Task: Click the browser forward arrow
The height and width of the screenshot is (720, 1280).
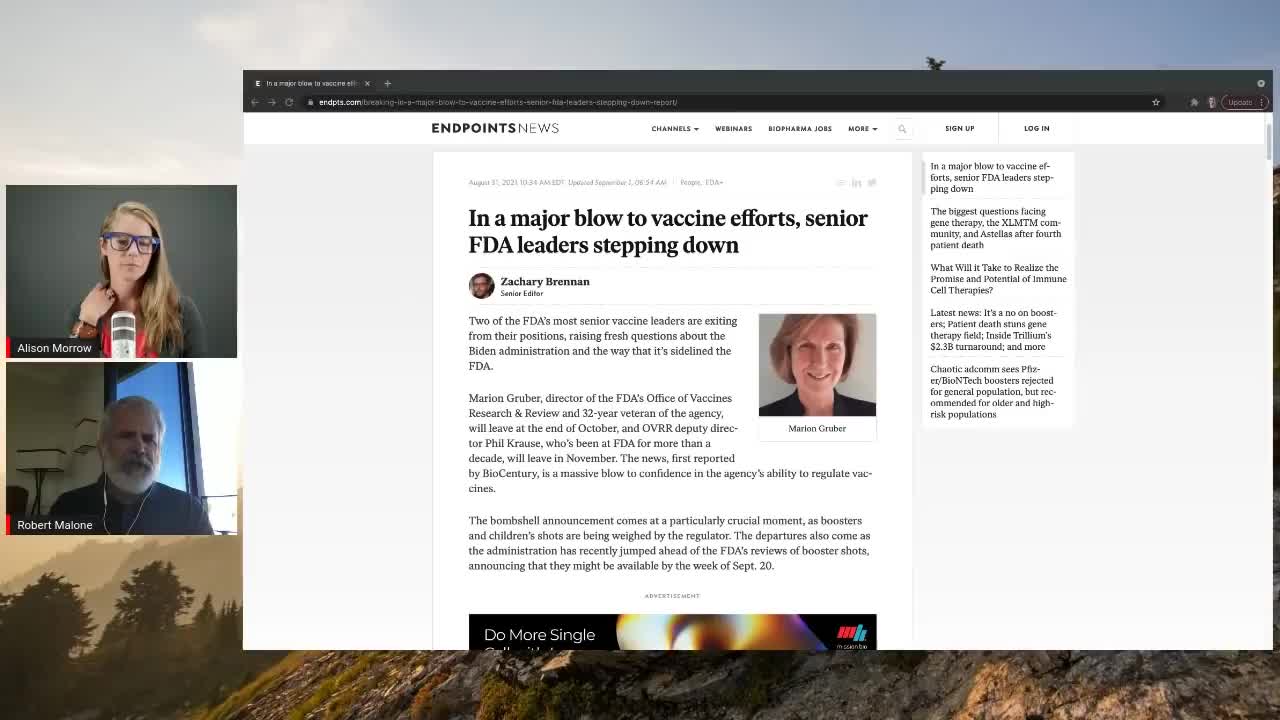Action: (x=271, y=102)
